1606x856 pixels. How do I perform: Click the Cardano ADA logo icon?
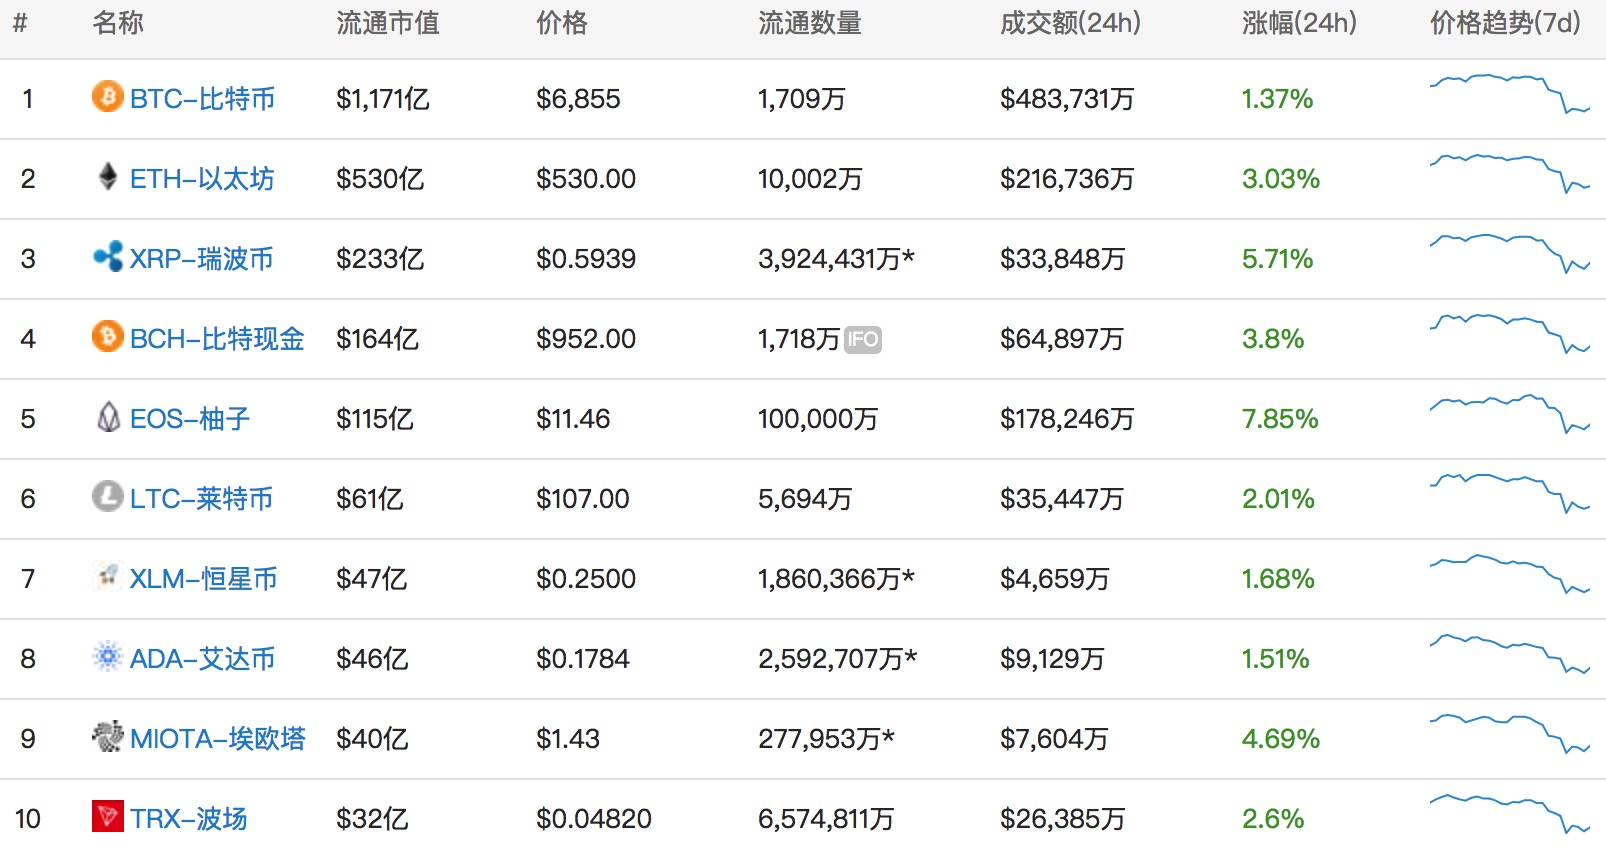coord(108,657)
